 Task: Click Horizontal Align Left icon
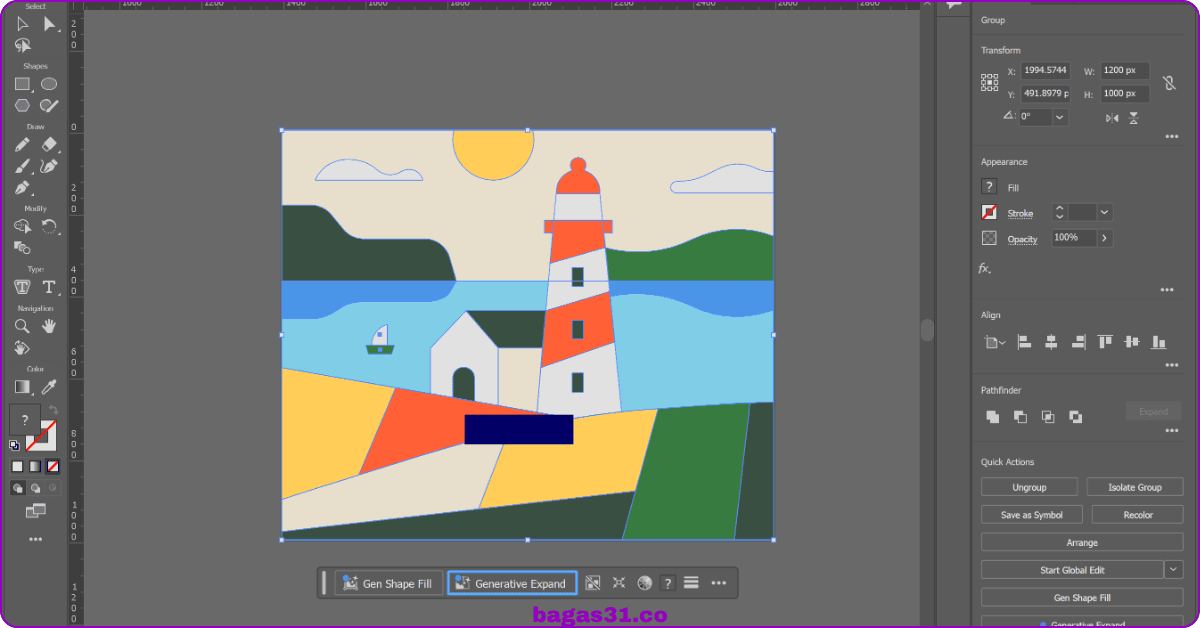(x=1024, y=342)
